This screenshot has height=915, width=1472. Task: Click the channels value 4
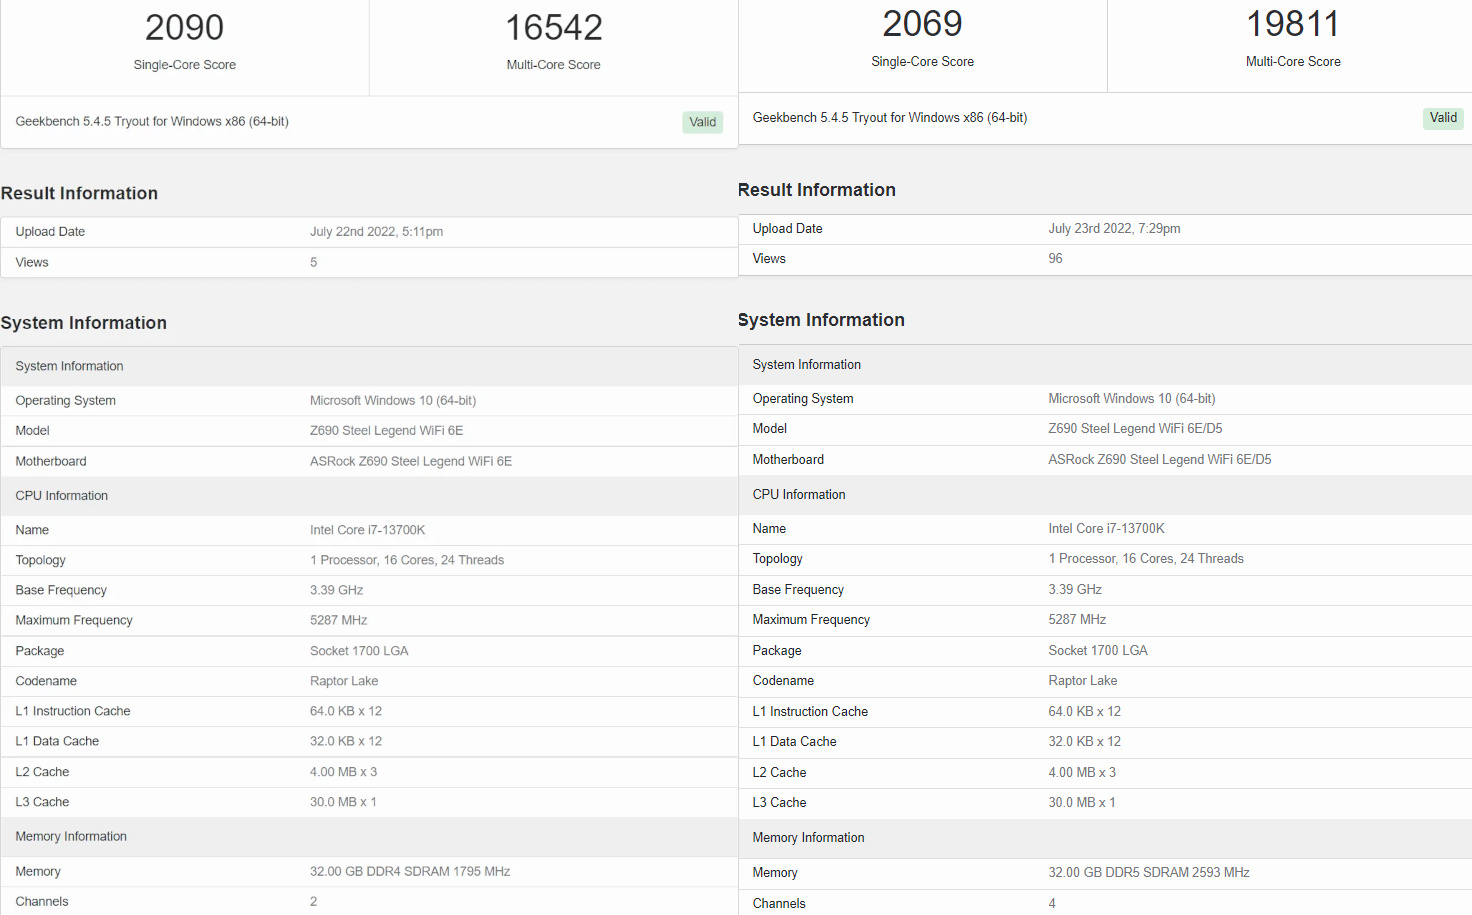tap(1052, 904)
